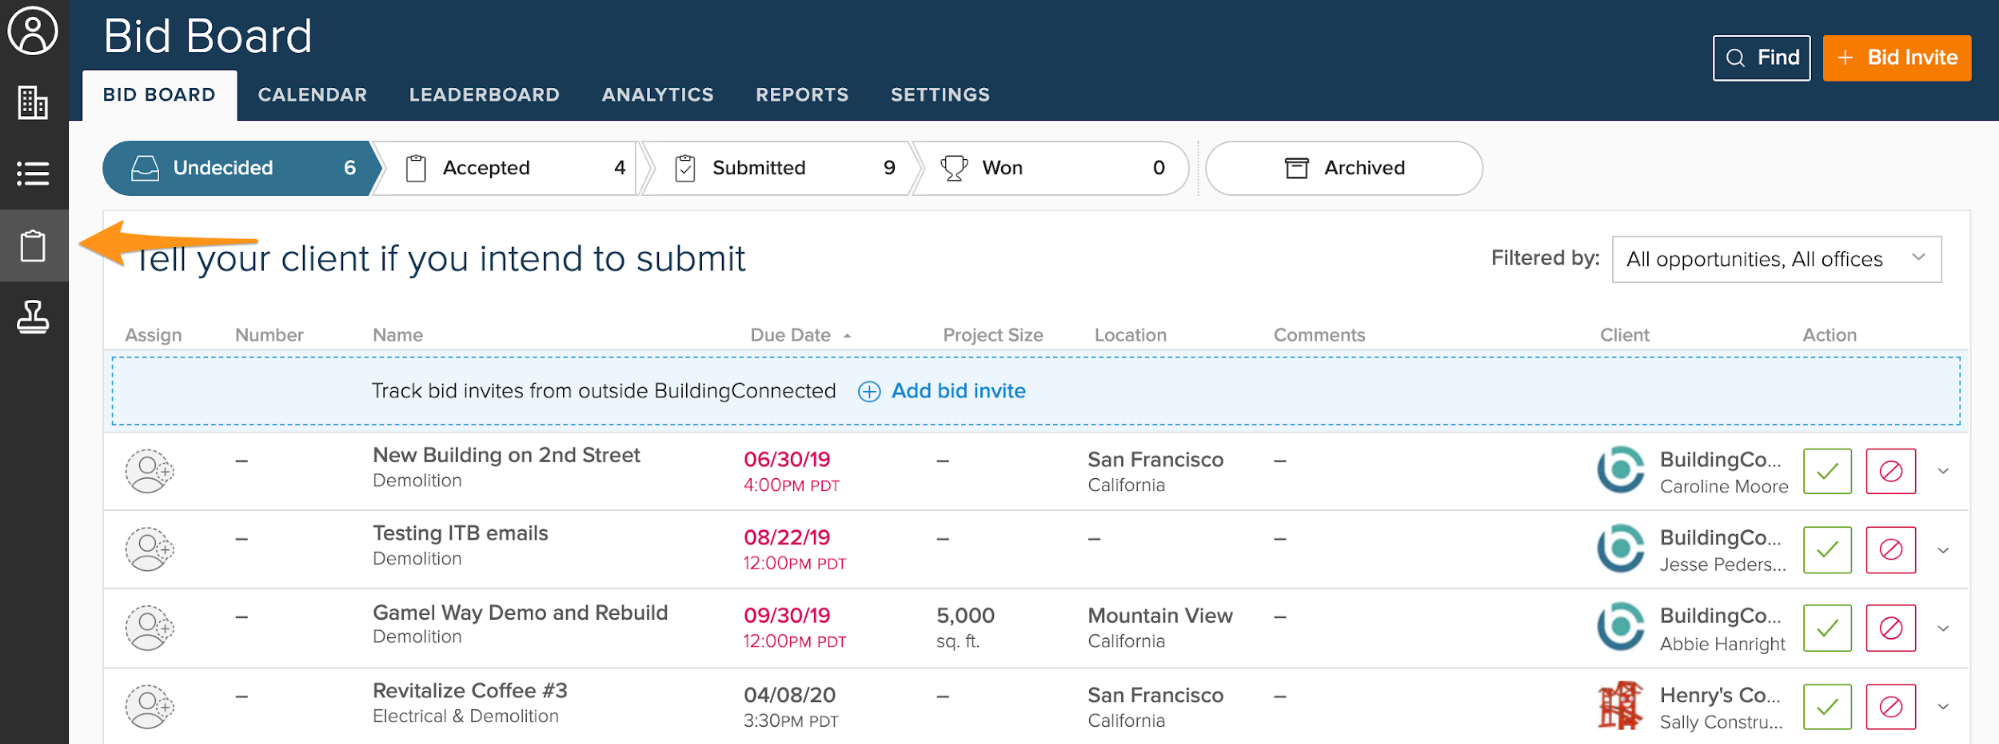Click assign icon for Gamel Way Demo row

point(149,628)
